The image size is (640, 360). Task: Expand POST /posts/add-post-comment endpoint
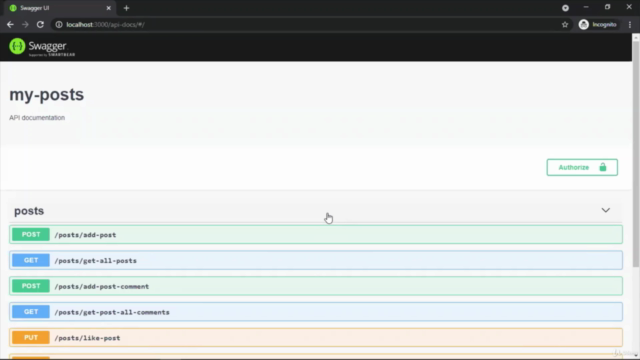coord(316,286)
